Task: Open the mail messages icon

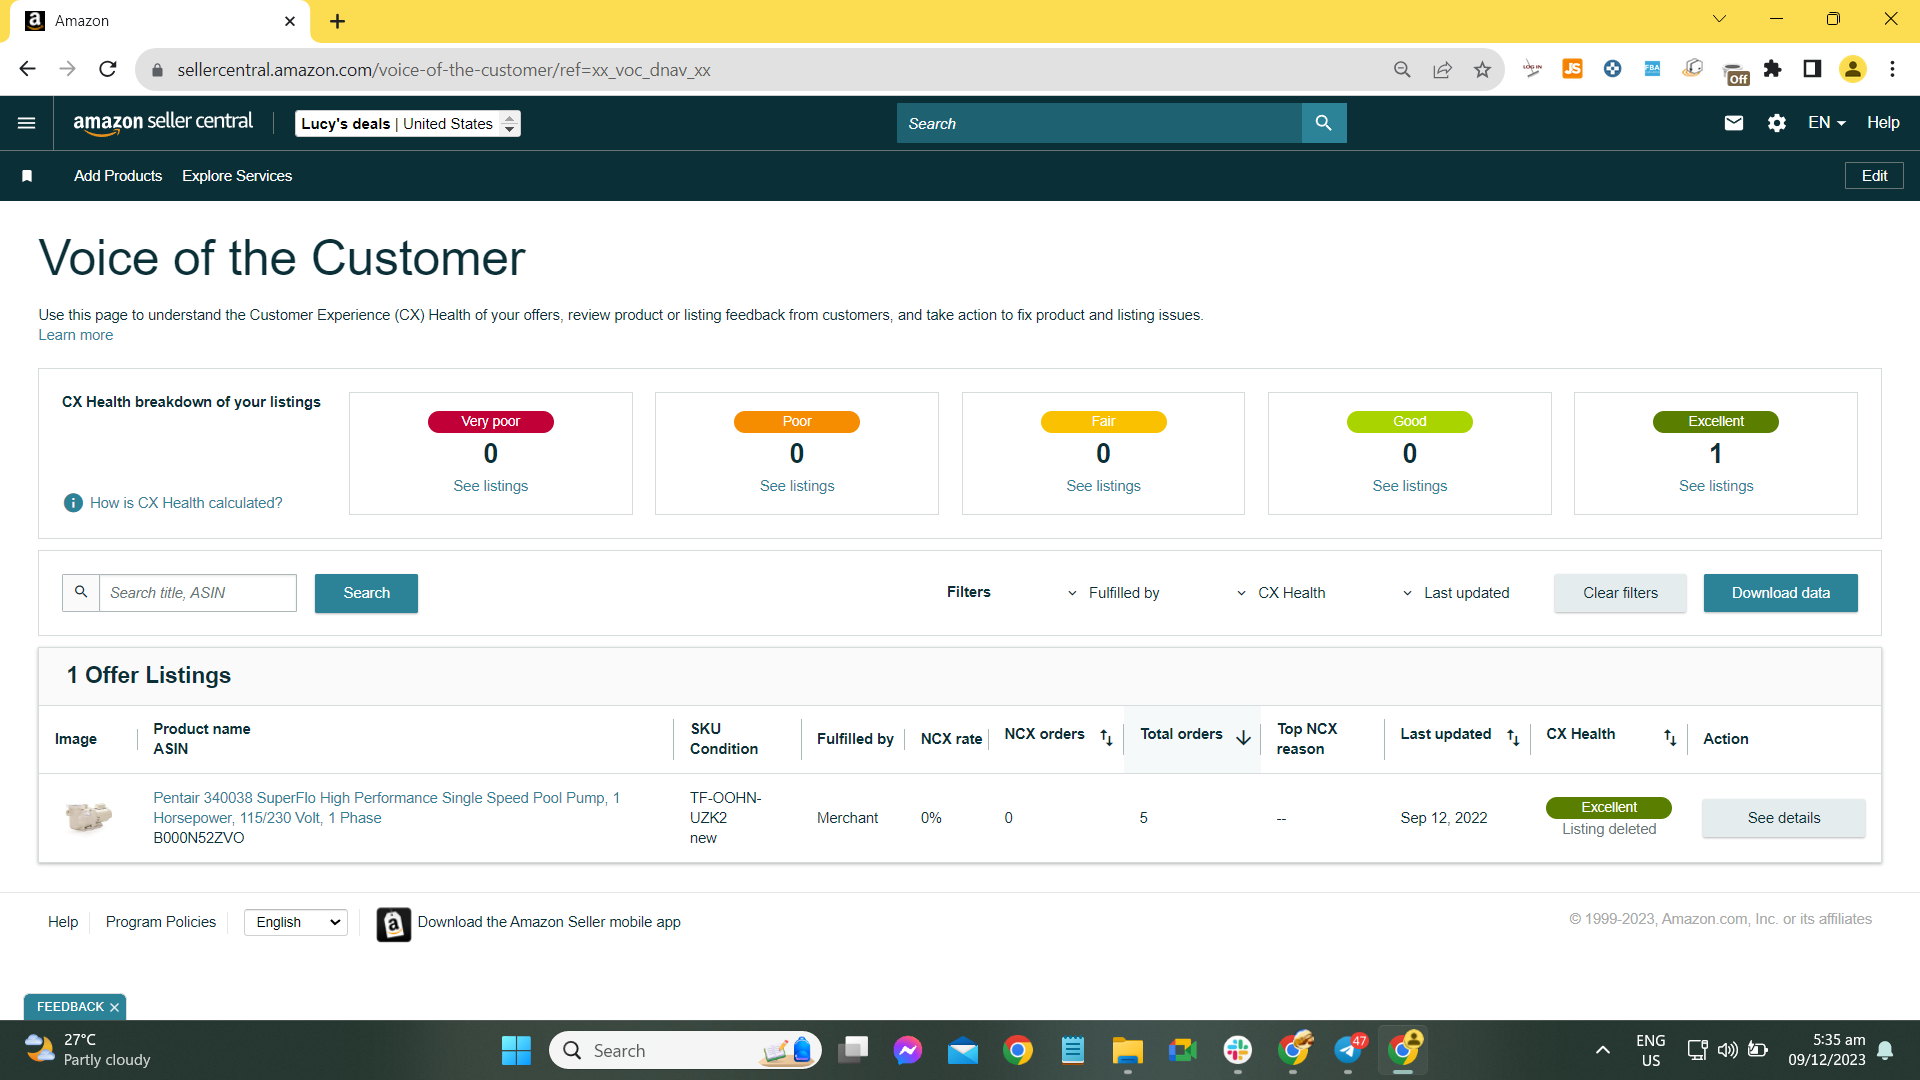Action: (x=1734, y=123)
